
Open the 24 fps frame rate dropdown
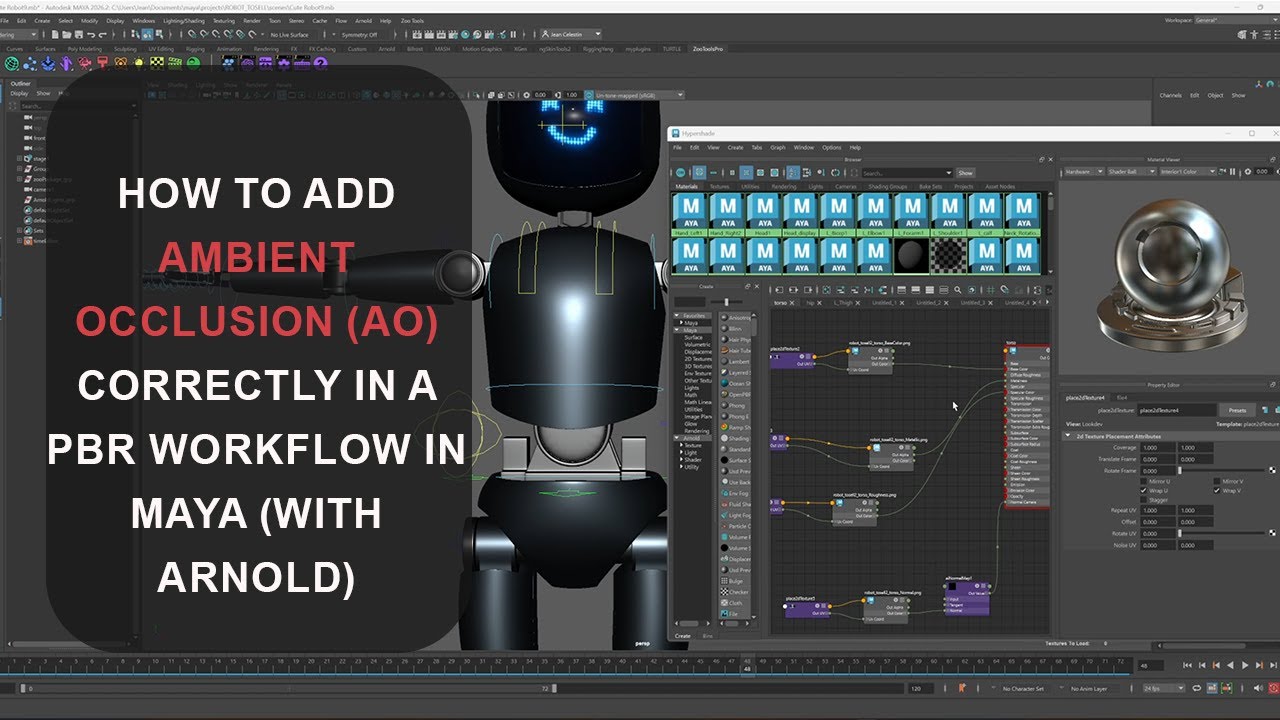[x=1163, y=688]
